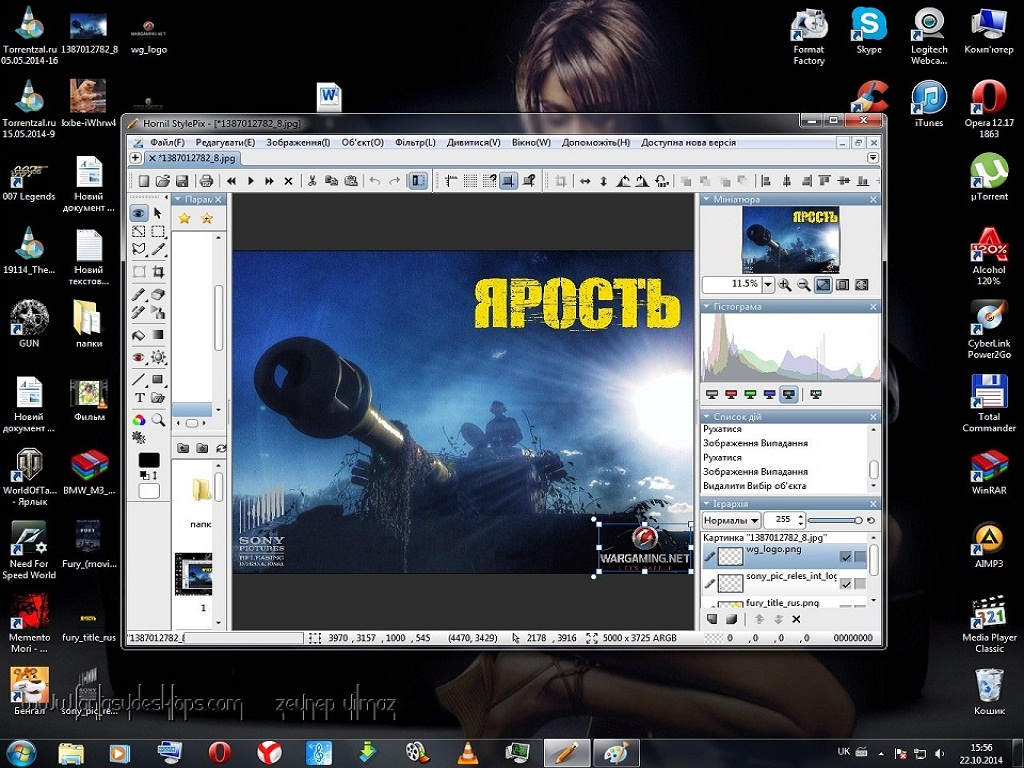Select the fury_title_rus.png layer row
Image resolution: width=1024 pixels, height=768 pixels.
[x=785, y=603]
